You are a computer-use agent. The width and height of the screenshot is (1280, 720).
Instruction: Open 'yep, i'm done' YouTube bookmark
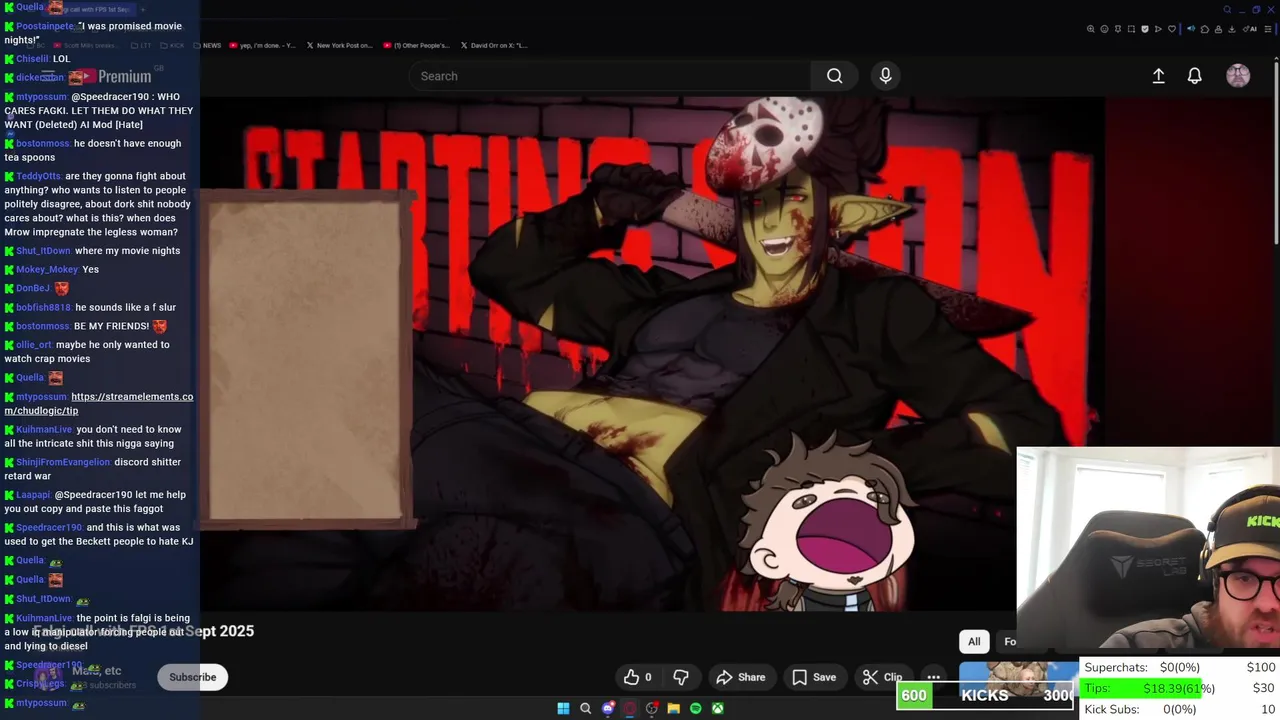263,45
